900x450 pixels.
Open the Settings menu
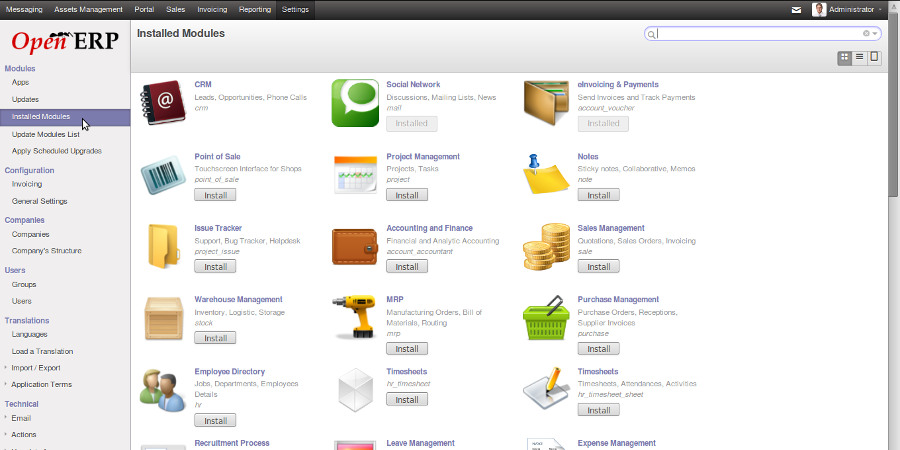coord(296,10)
